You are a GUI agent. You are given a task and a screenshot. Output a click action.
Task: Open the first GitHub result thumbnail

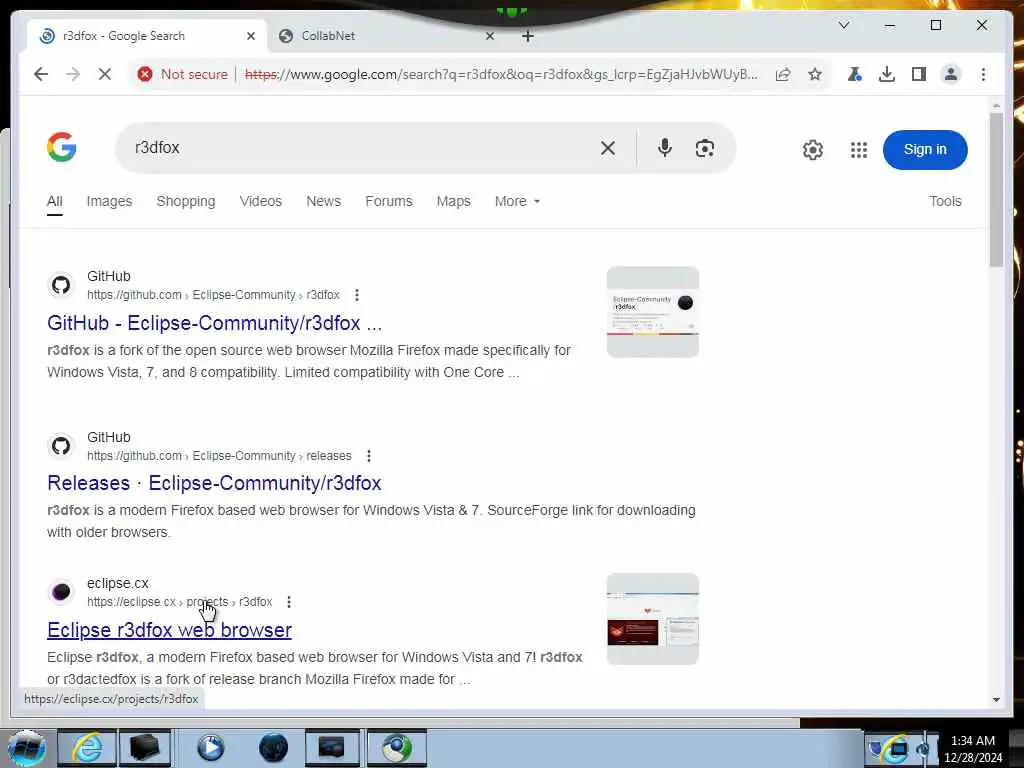(652, 312)
